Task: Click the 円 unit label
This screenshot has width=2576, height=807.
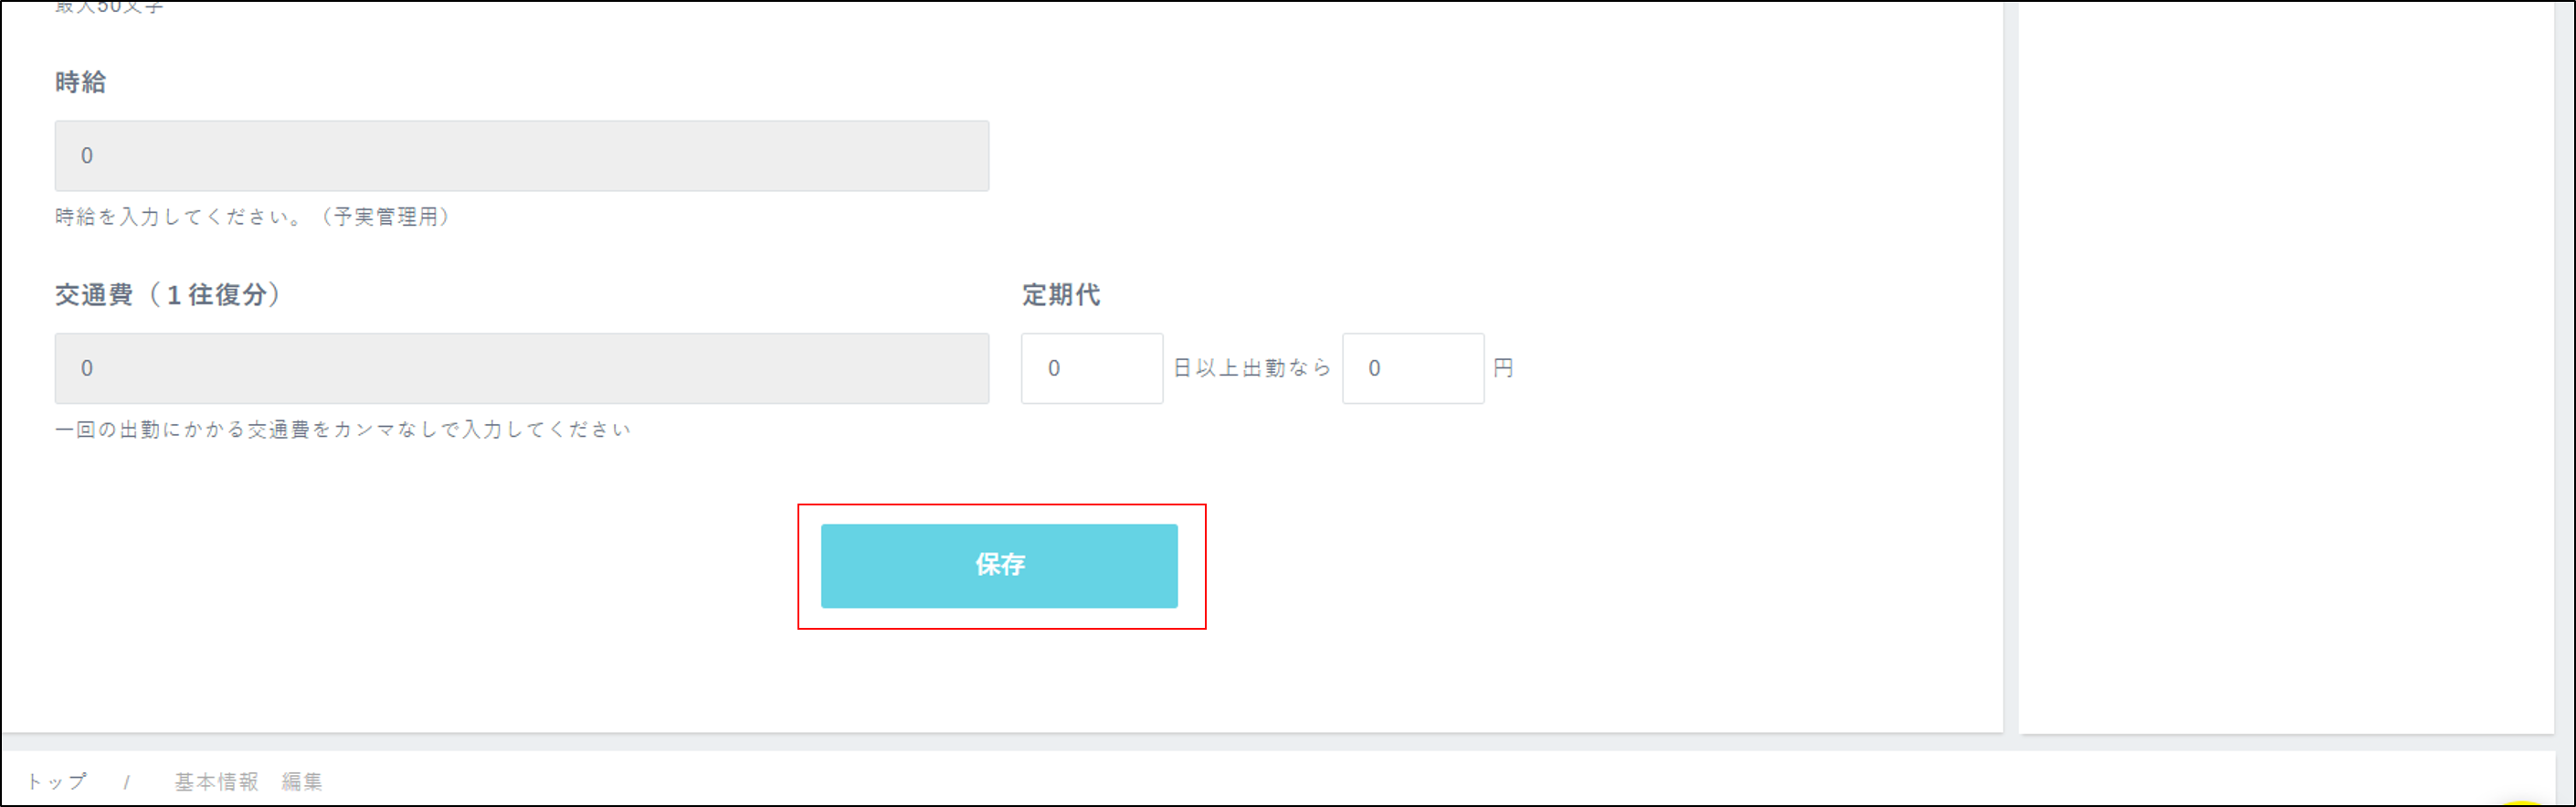Action: (x=1502, y=368)
